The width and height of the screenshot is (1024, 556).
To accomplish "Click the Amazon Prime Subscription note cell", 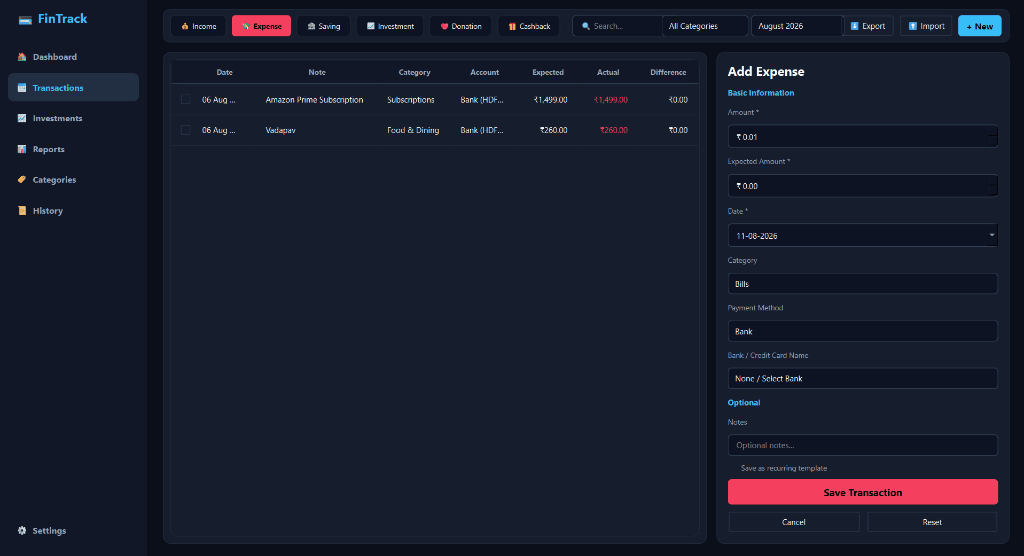I will [314, 100].
